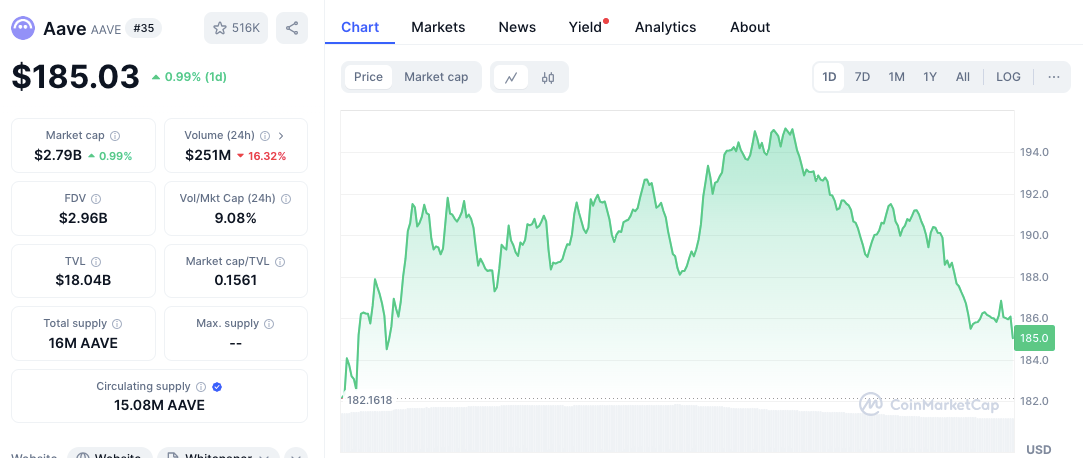The height and width of the screenshot is (458, 1083).
Task: Click the 185.0 current price label
Action: click(1034, 338)
